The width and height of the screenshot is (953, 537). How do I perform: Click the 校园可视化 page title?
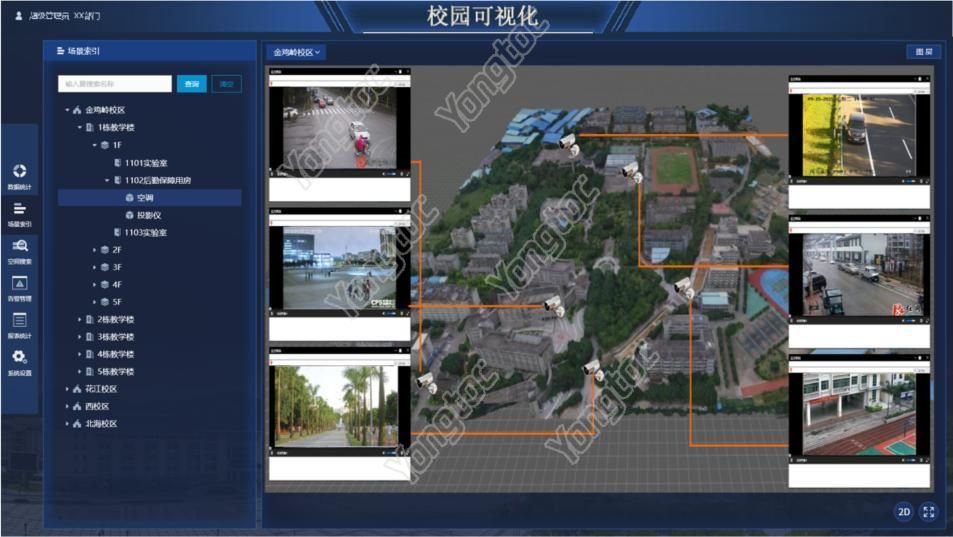pos(483,16)
